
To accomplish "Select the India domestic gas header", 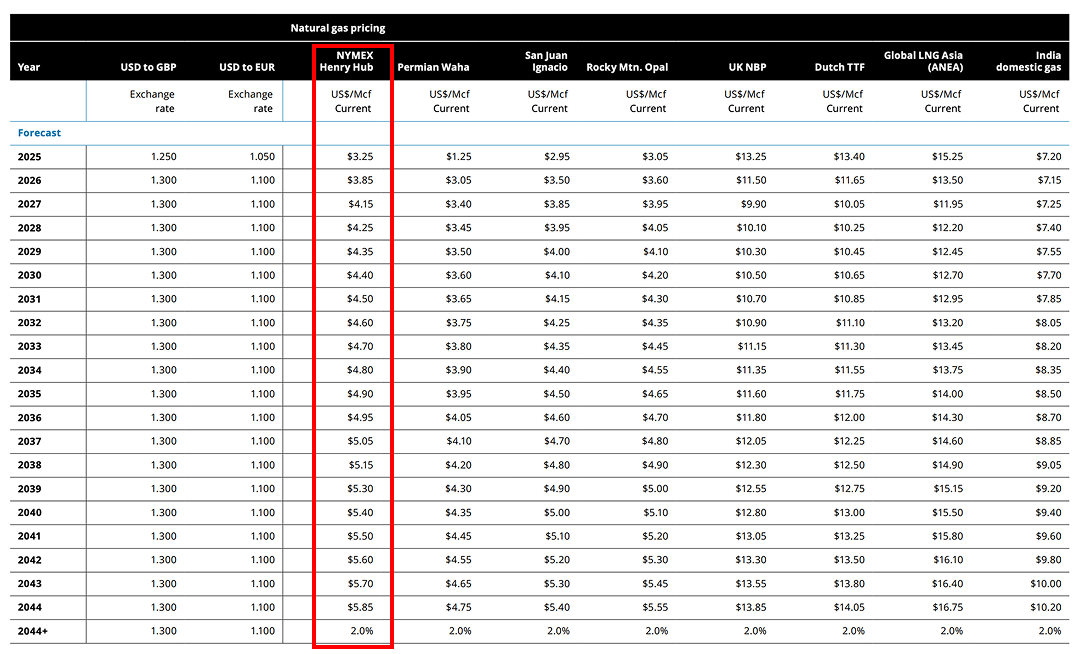I will 1028,61.
